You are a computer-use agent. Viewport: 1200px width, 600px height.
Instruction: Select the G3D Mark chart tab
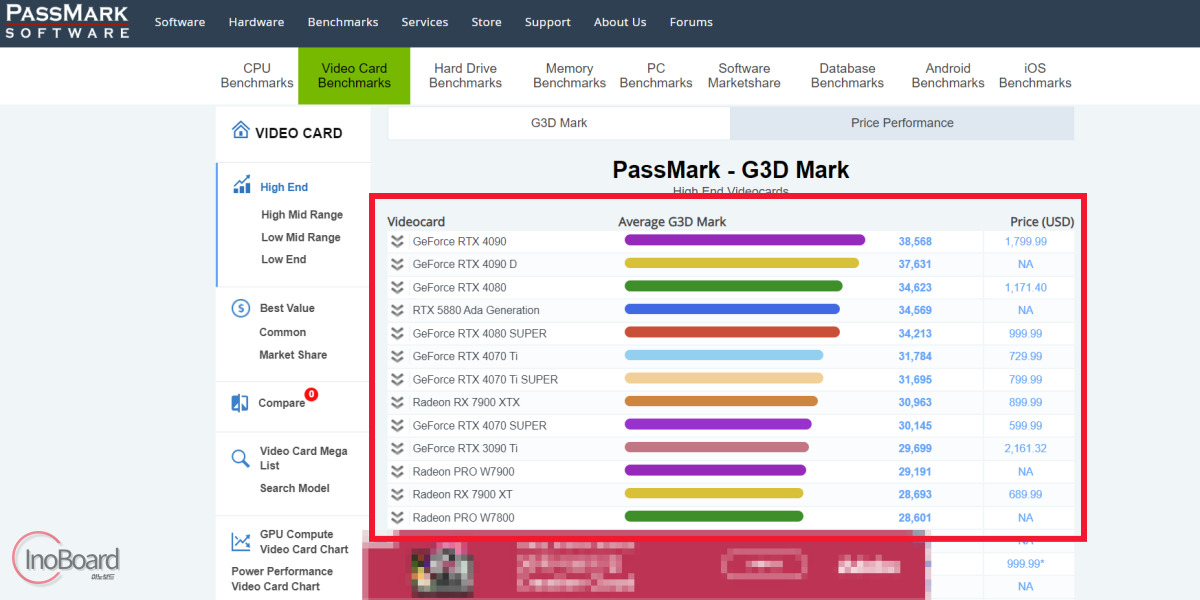[559, 123]
